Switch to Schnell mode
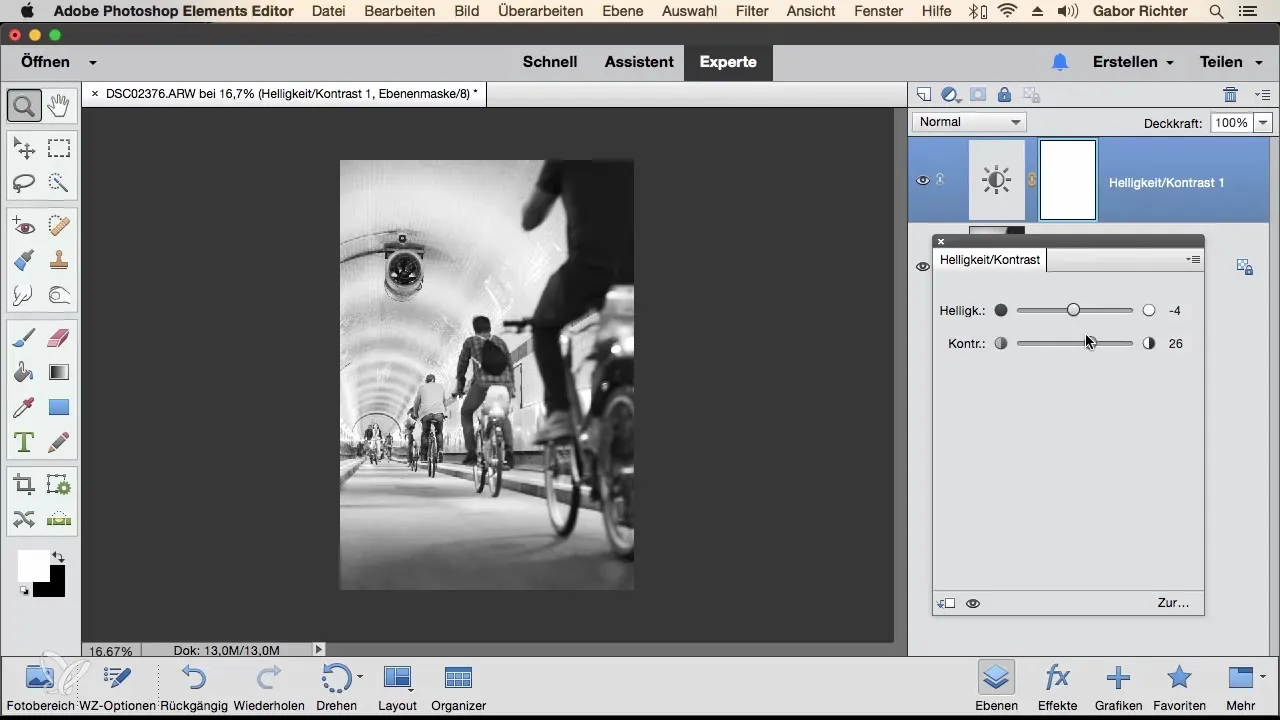The width and height of the screenshot is (1280, 720). [x=550, y=62]
